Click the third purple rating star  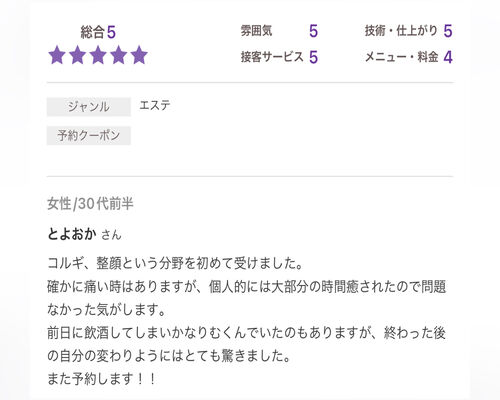point(98,55)
